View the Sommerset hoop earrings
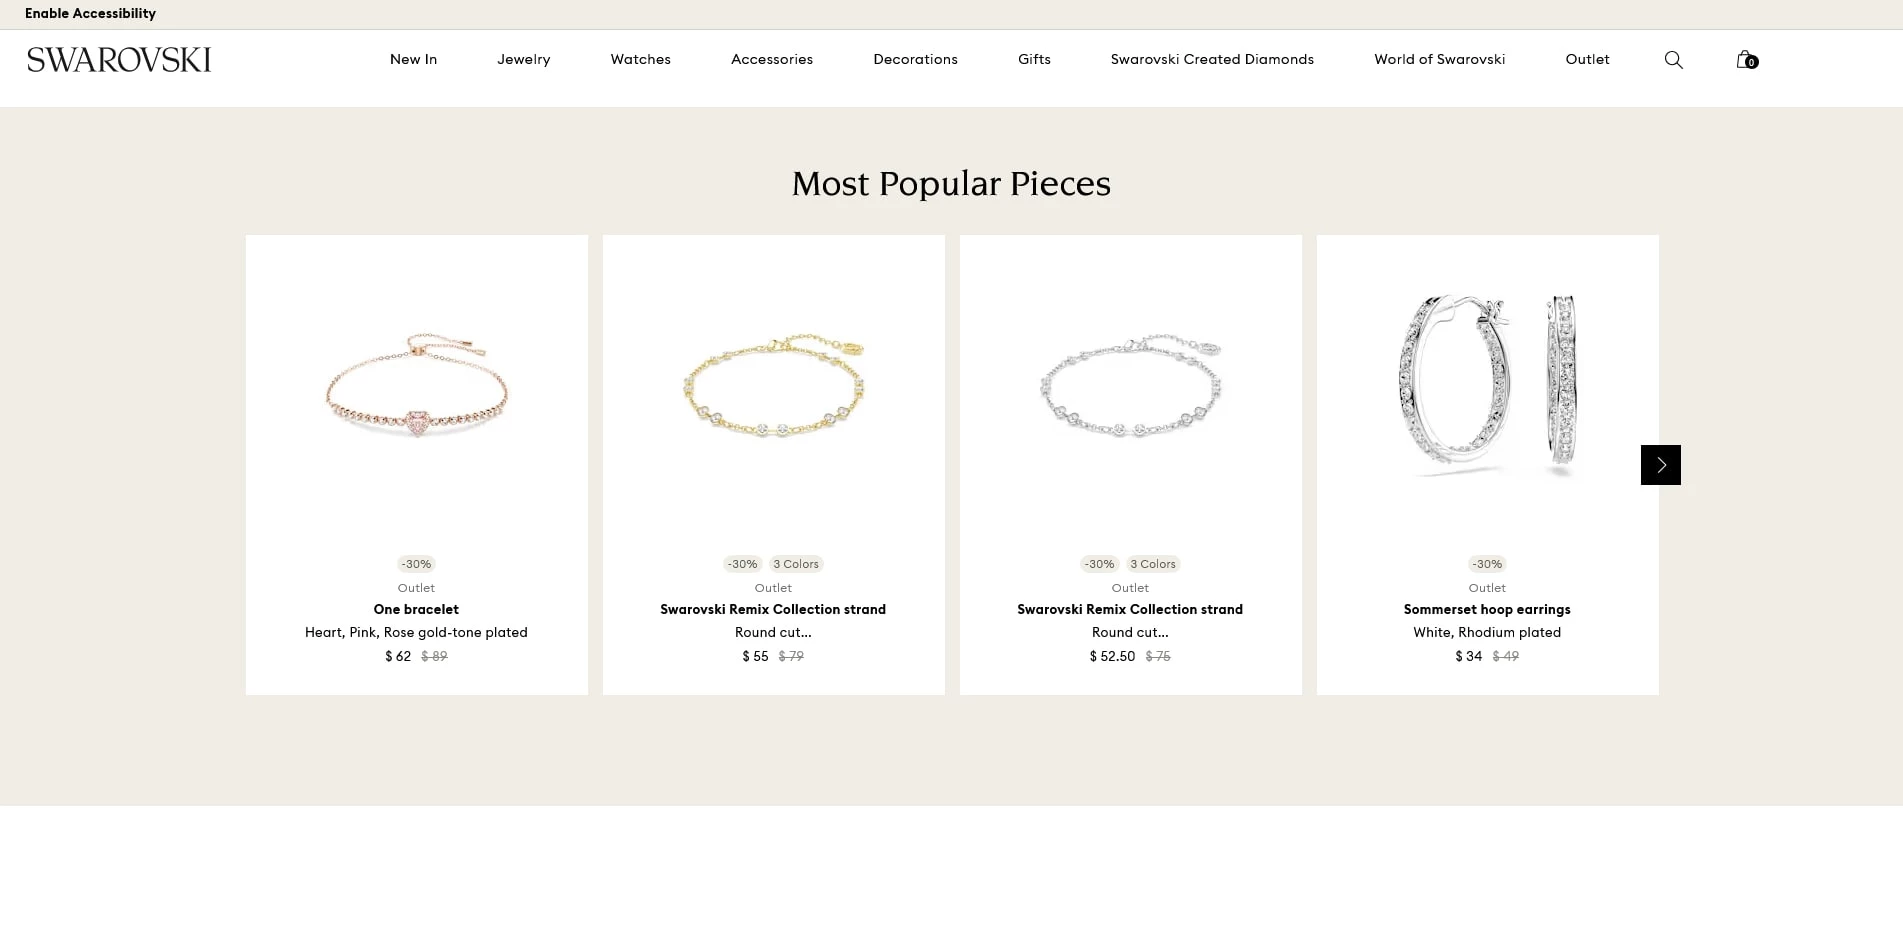 click(x=1487, y=609)
